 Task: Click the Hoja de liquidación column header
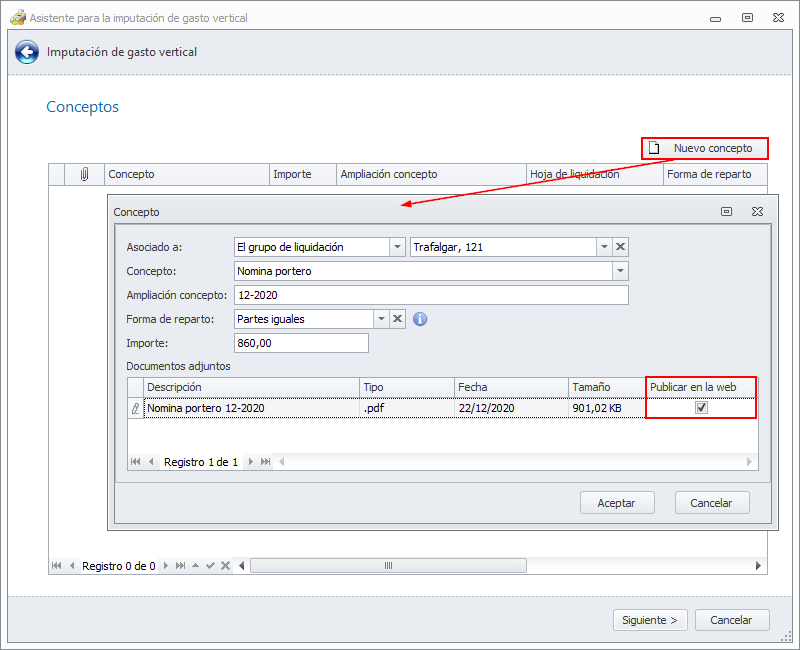(x=594, y=174)
